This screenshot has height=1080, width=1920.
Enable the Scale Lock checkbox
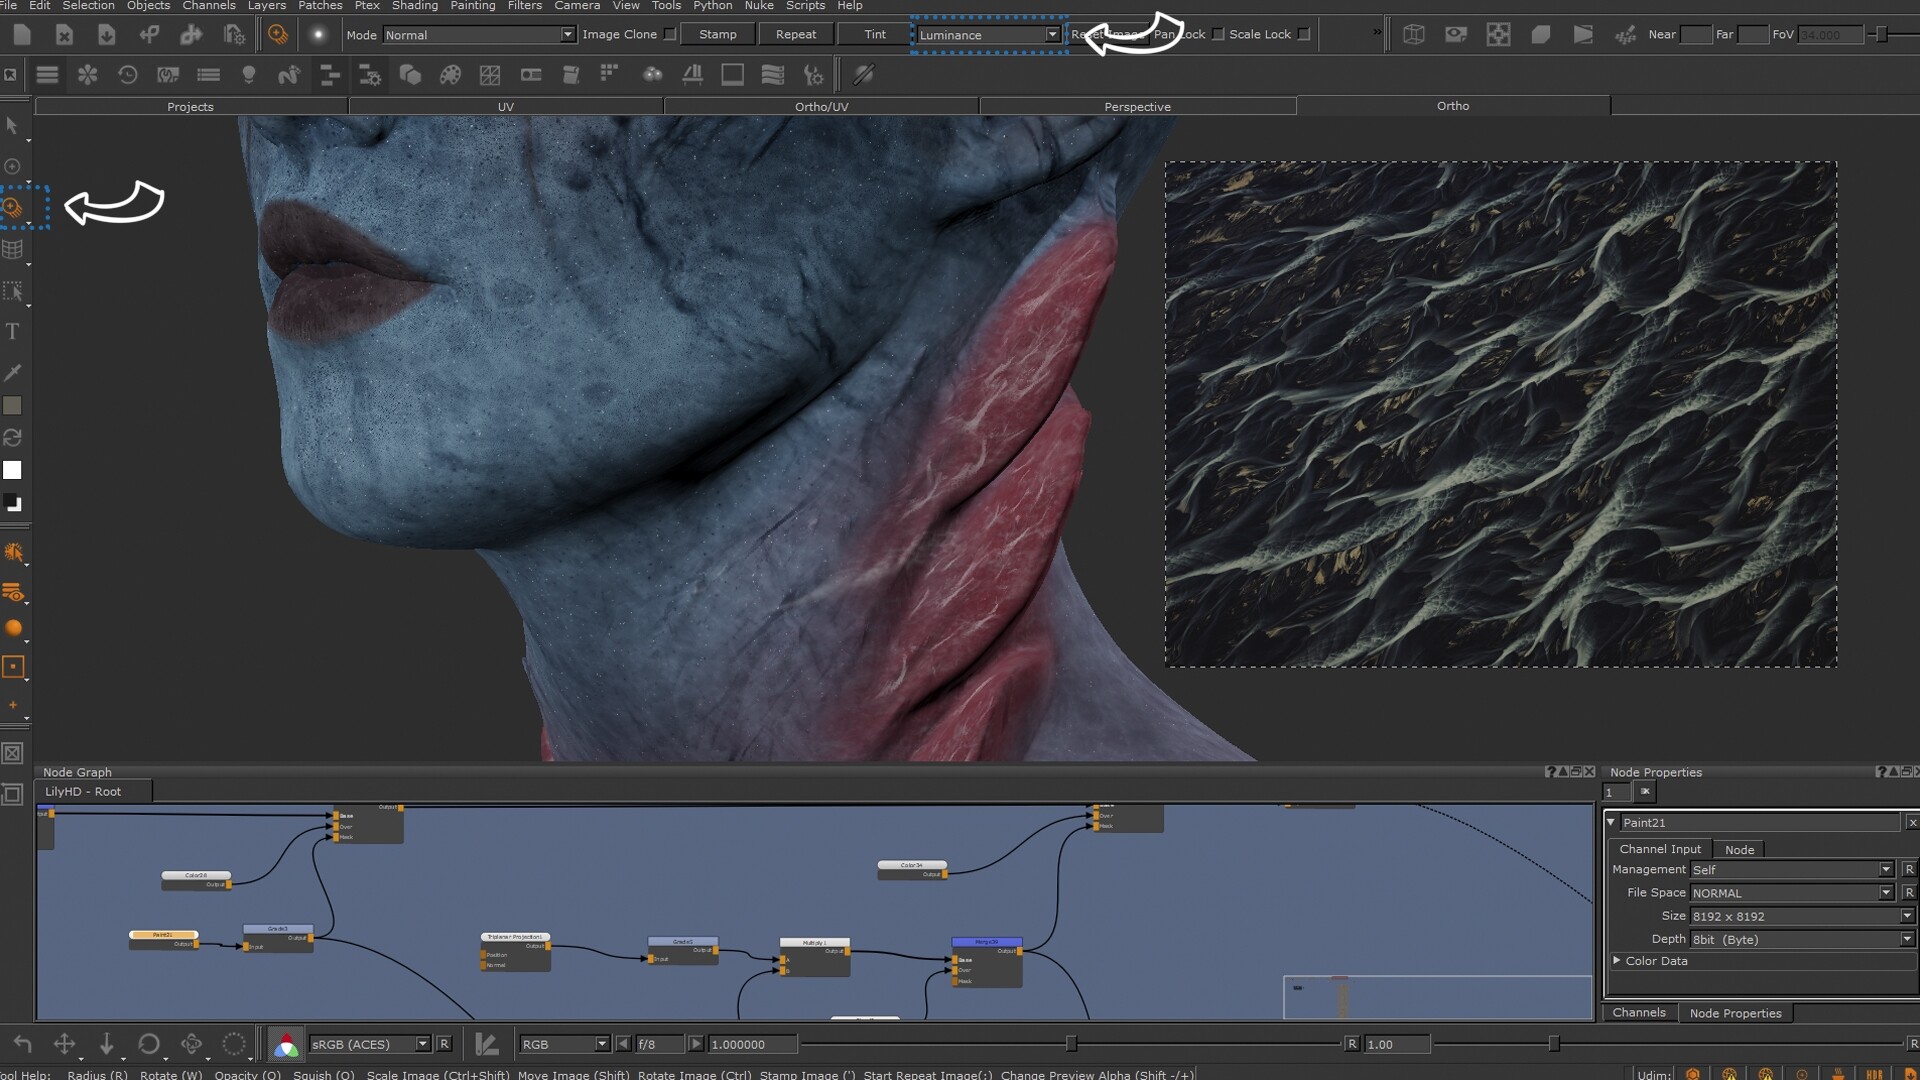click(x=1303, y=34)
